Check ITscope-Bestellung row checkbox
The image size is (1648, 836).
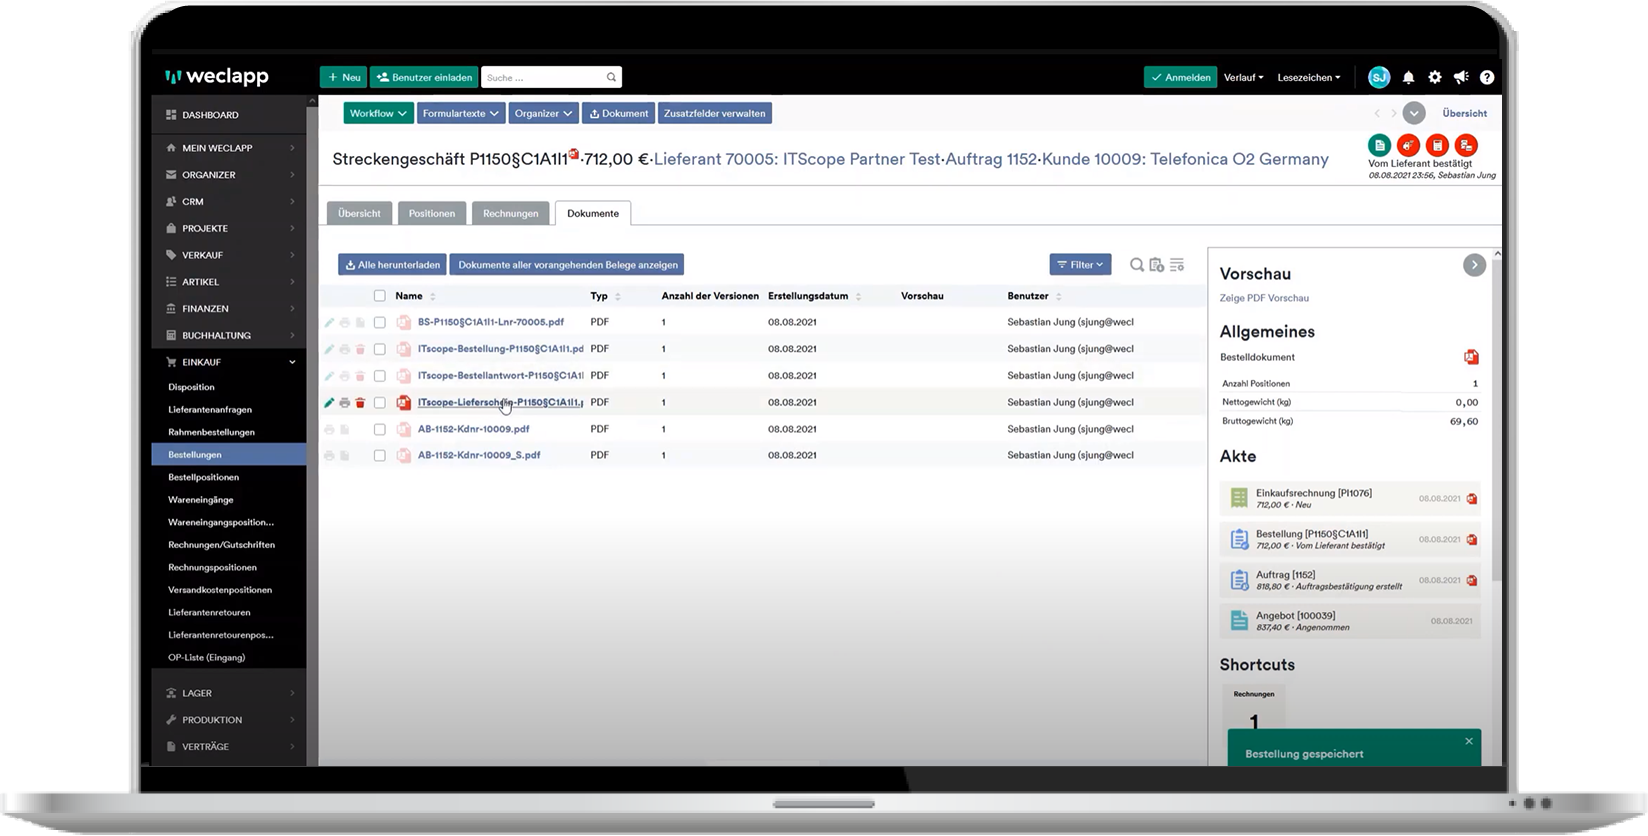[x=379, y=349]
